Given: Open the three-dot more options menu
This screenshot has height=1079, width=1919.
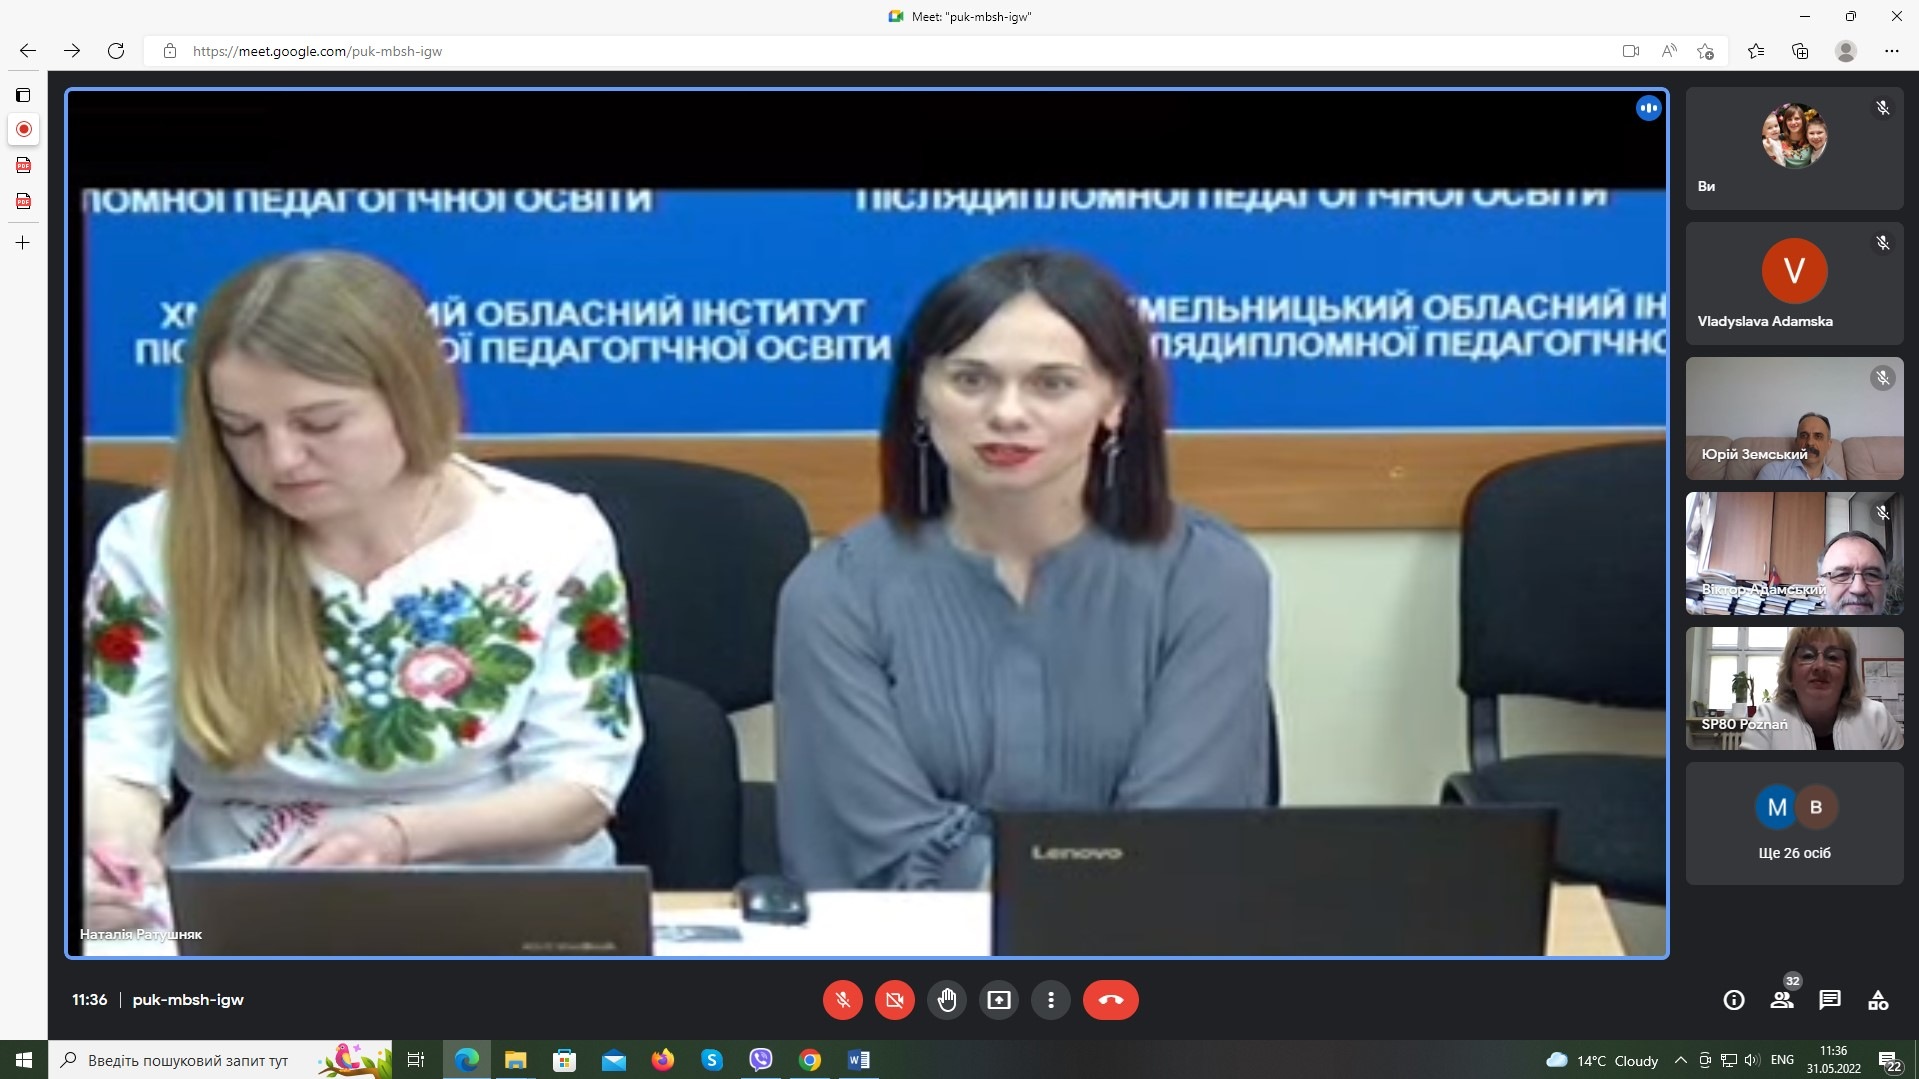Looking at the screenshot, I should click(x=1050, y=1000).
